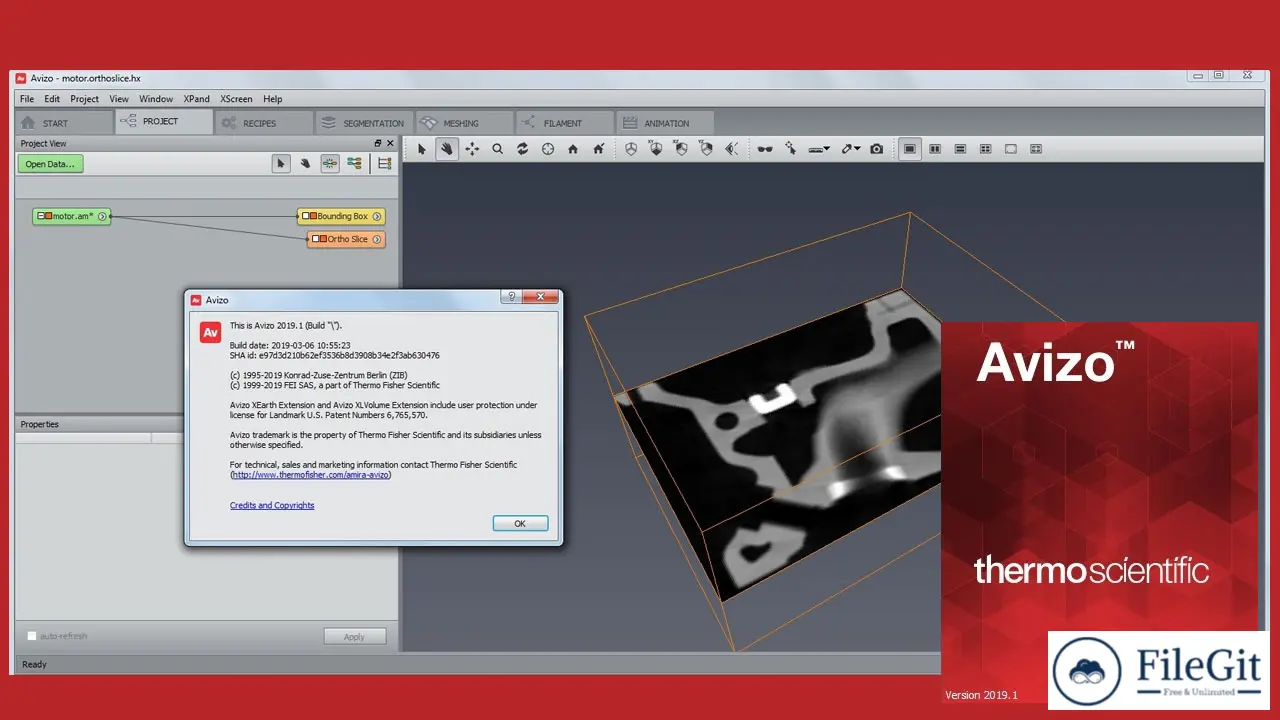This screenshot has width=1280, height=720.
Task: Open the thermofisher.com amira-avizo link
Action: 311,475
